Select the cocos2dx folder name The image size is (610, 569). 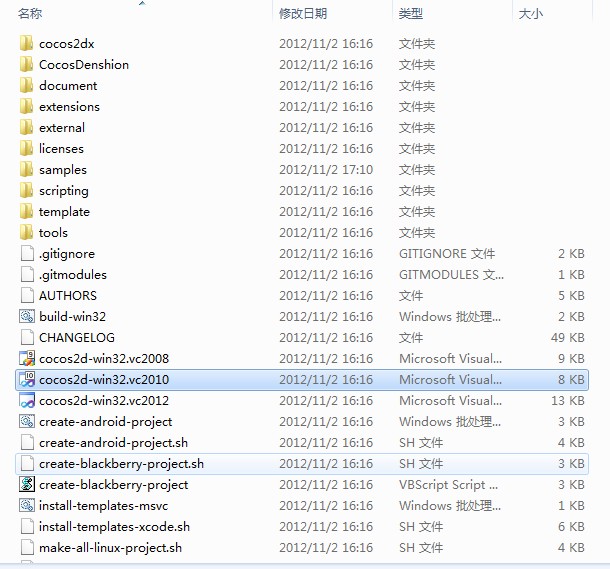pyautogui.click(x=67, y=44)
